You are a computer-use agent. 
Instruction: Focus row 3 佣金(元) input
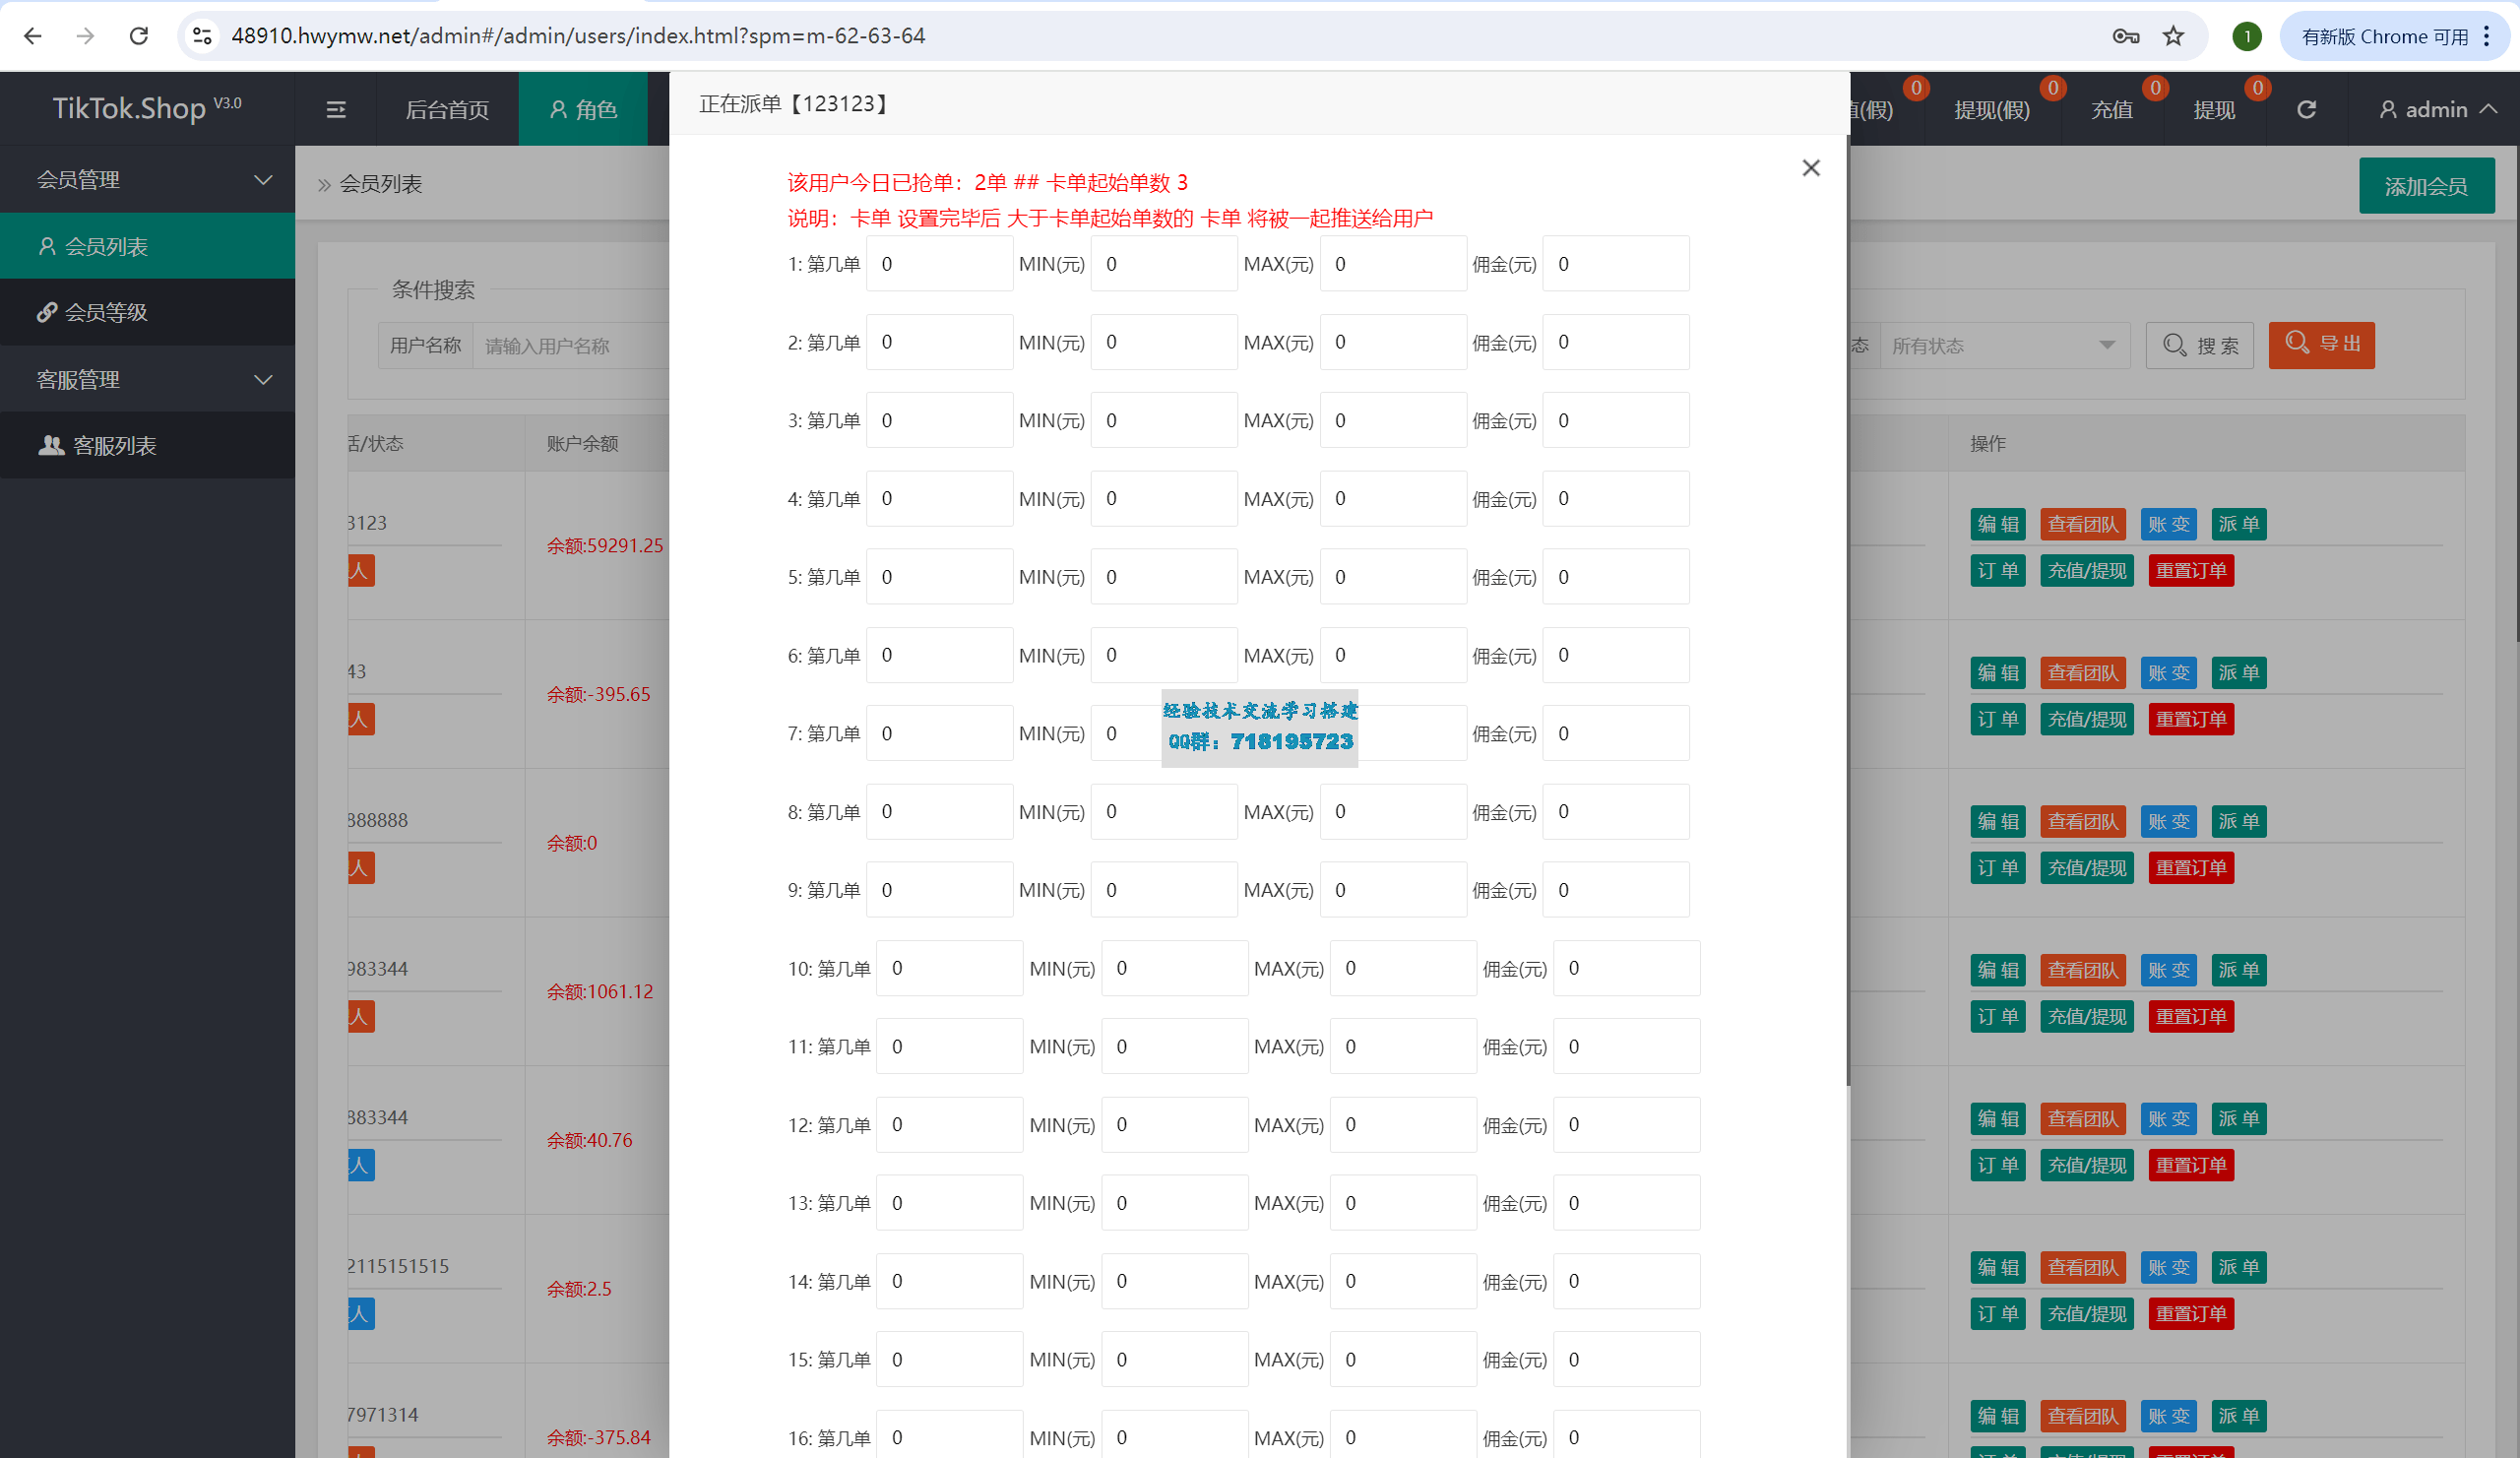pos(1616,420)
